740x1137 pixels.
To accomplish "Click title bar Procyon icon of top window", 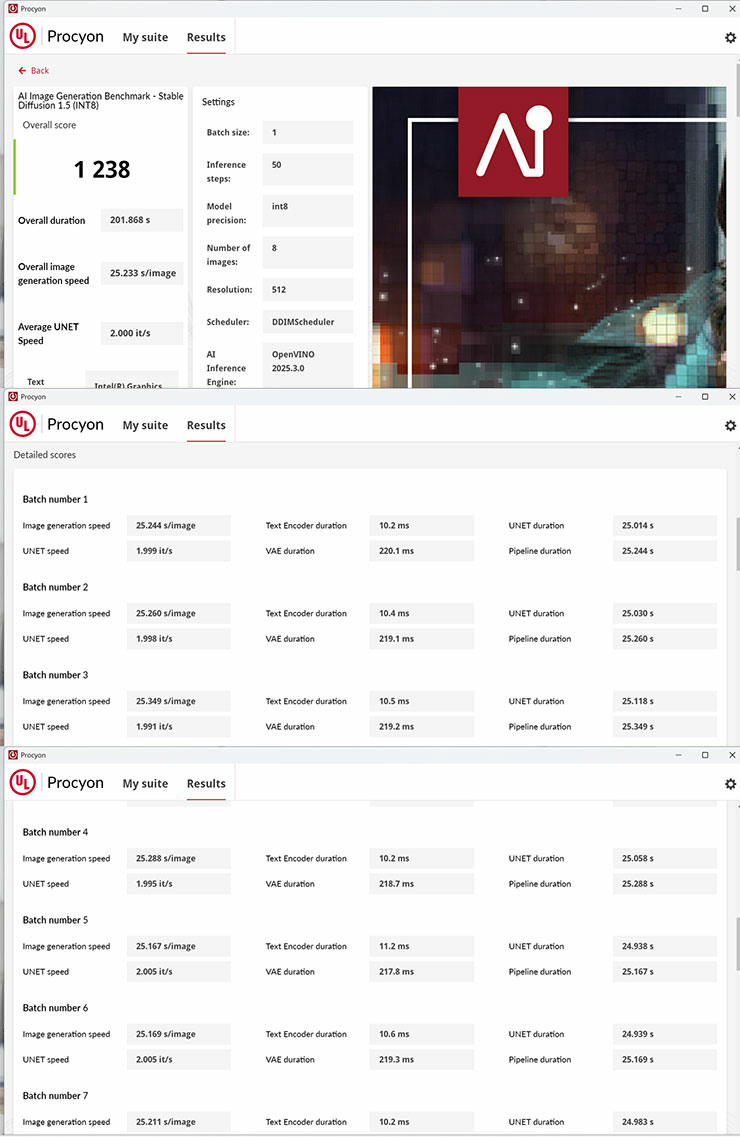I will tap(13, 9).
